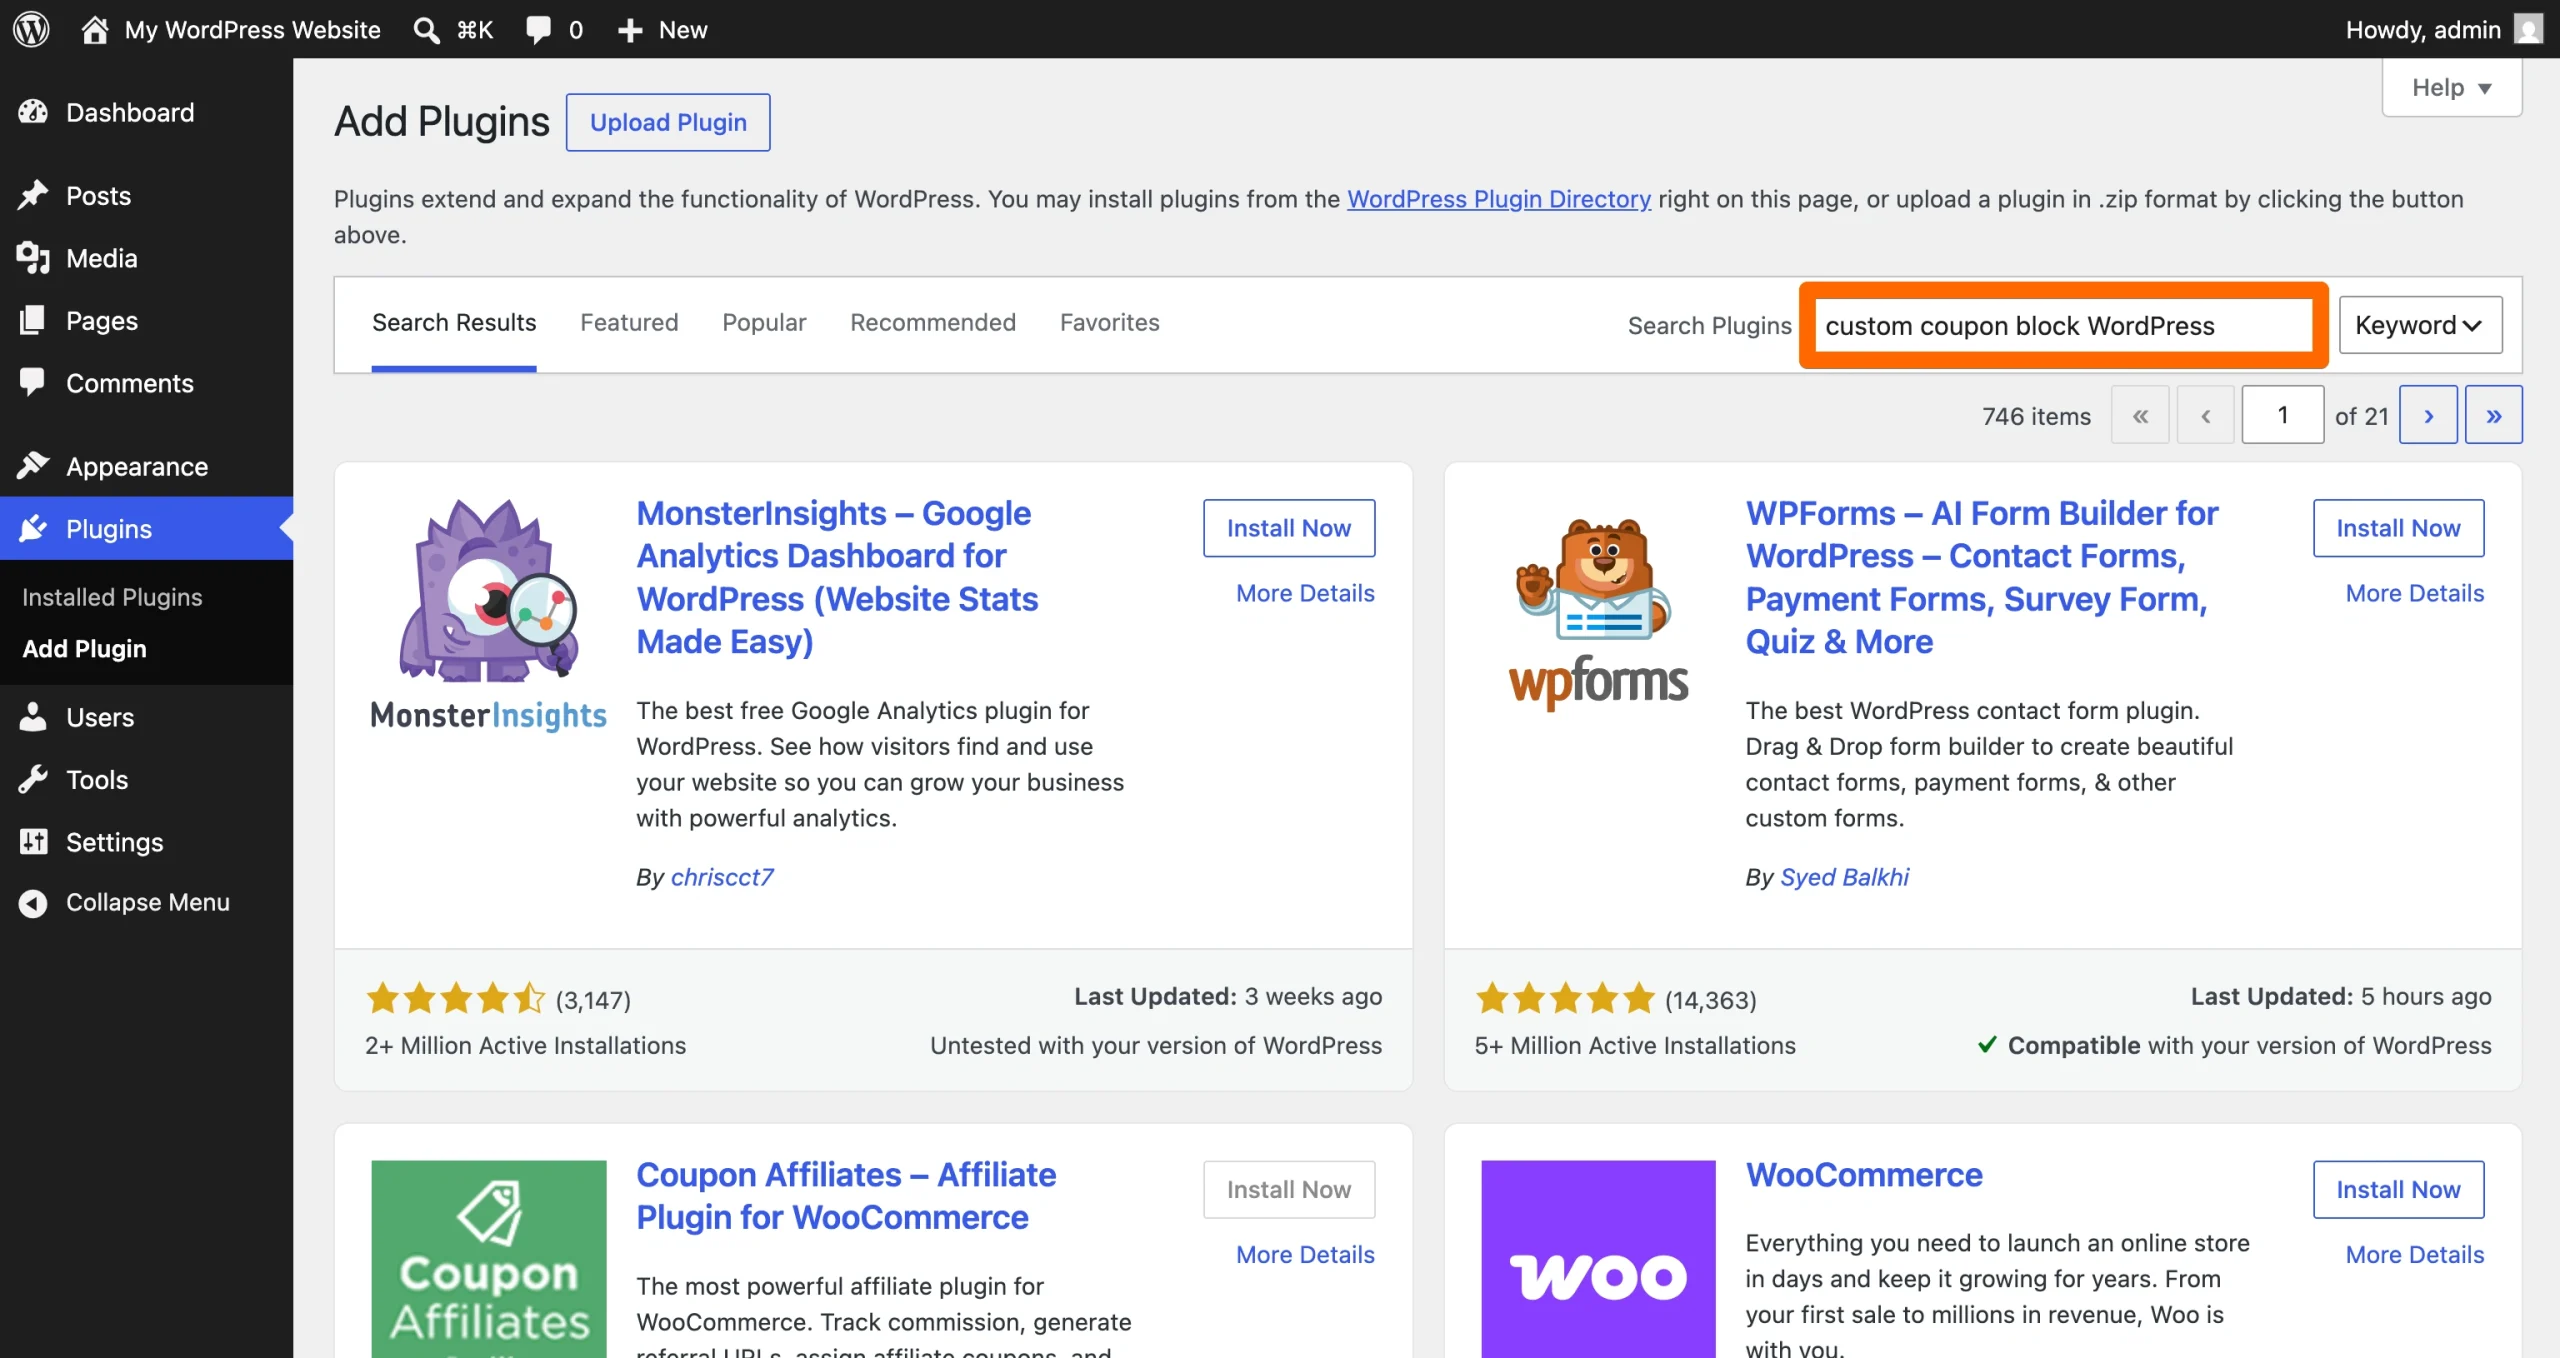Viewport: 2560px width, 1358px height.
Task: Open the Keyword search type dropdown
Action: [x=2420, y=325]
